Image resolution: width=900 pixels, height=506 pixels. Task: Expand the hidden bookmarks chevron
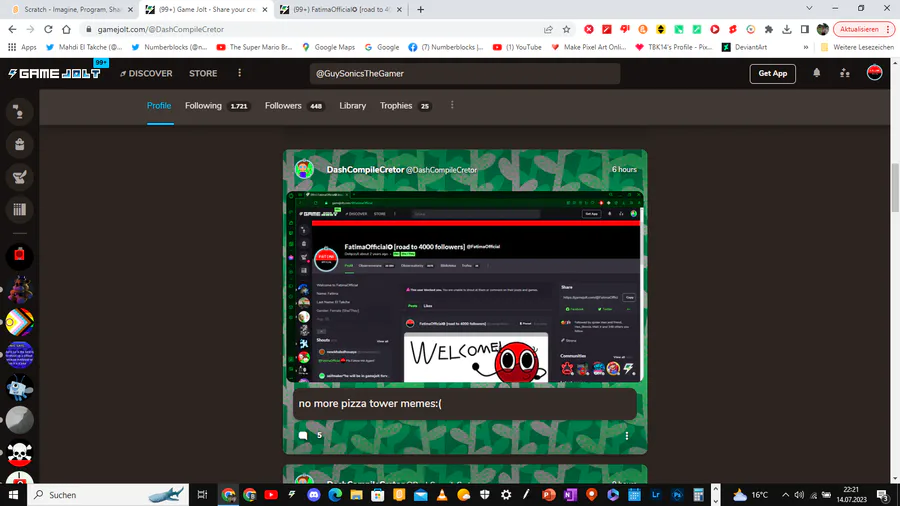click(x=806, y=47)
